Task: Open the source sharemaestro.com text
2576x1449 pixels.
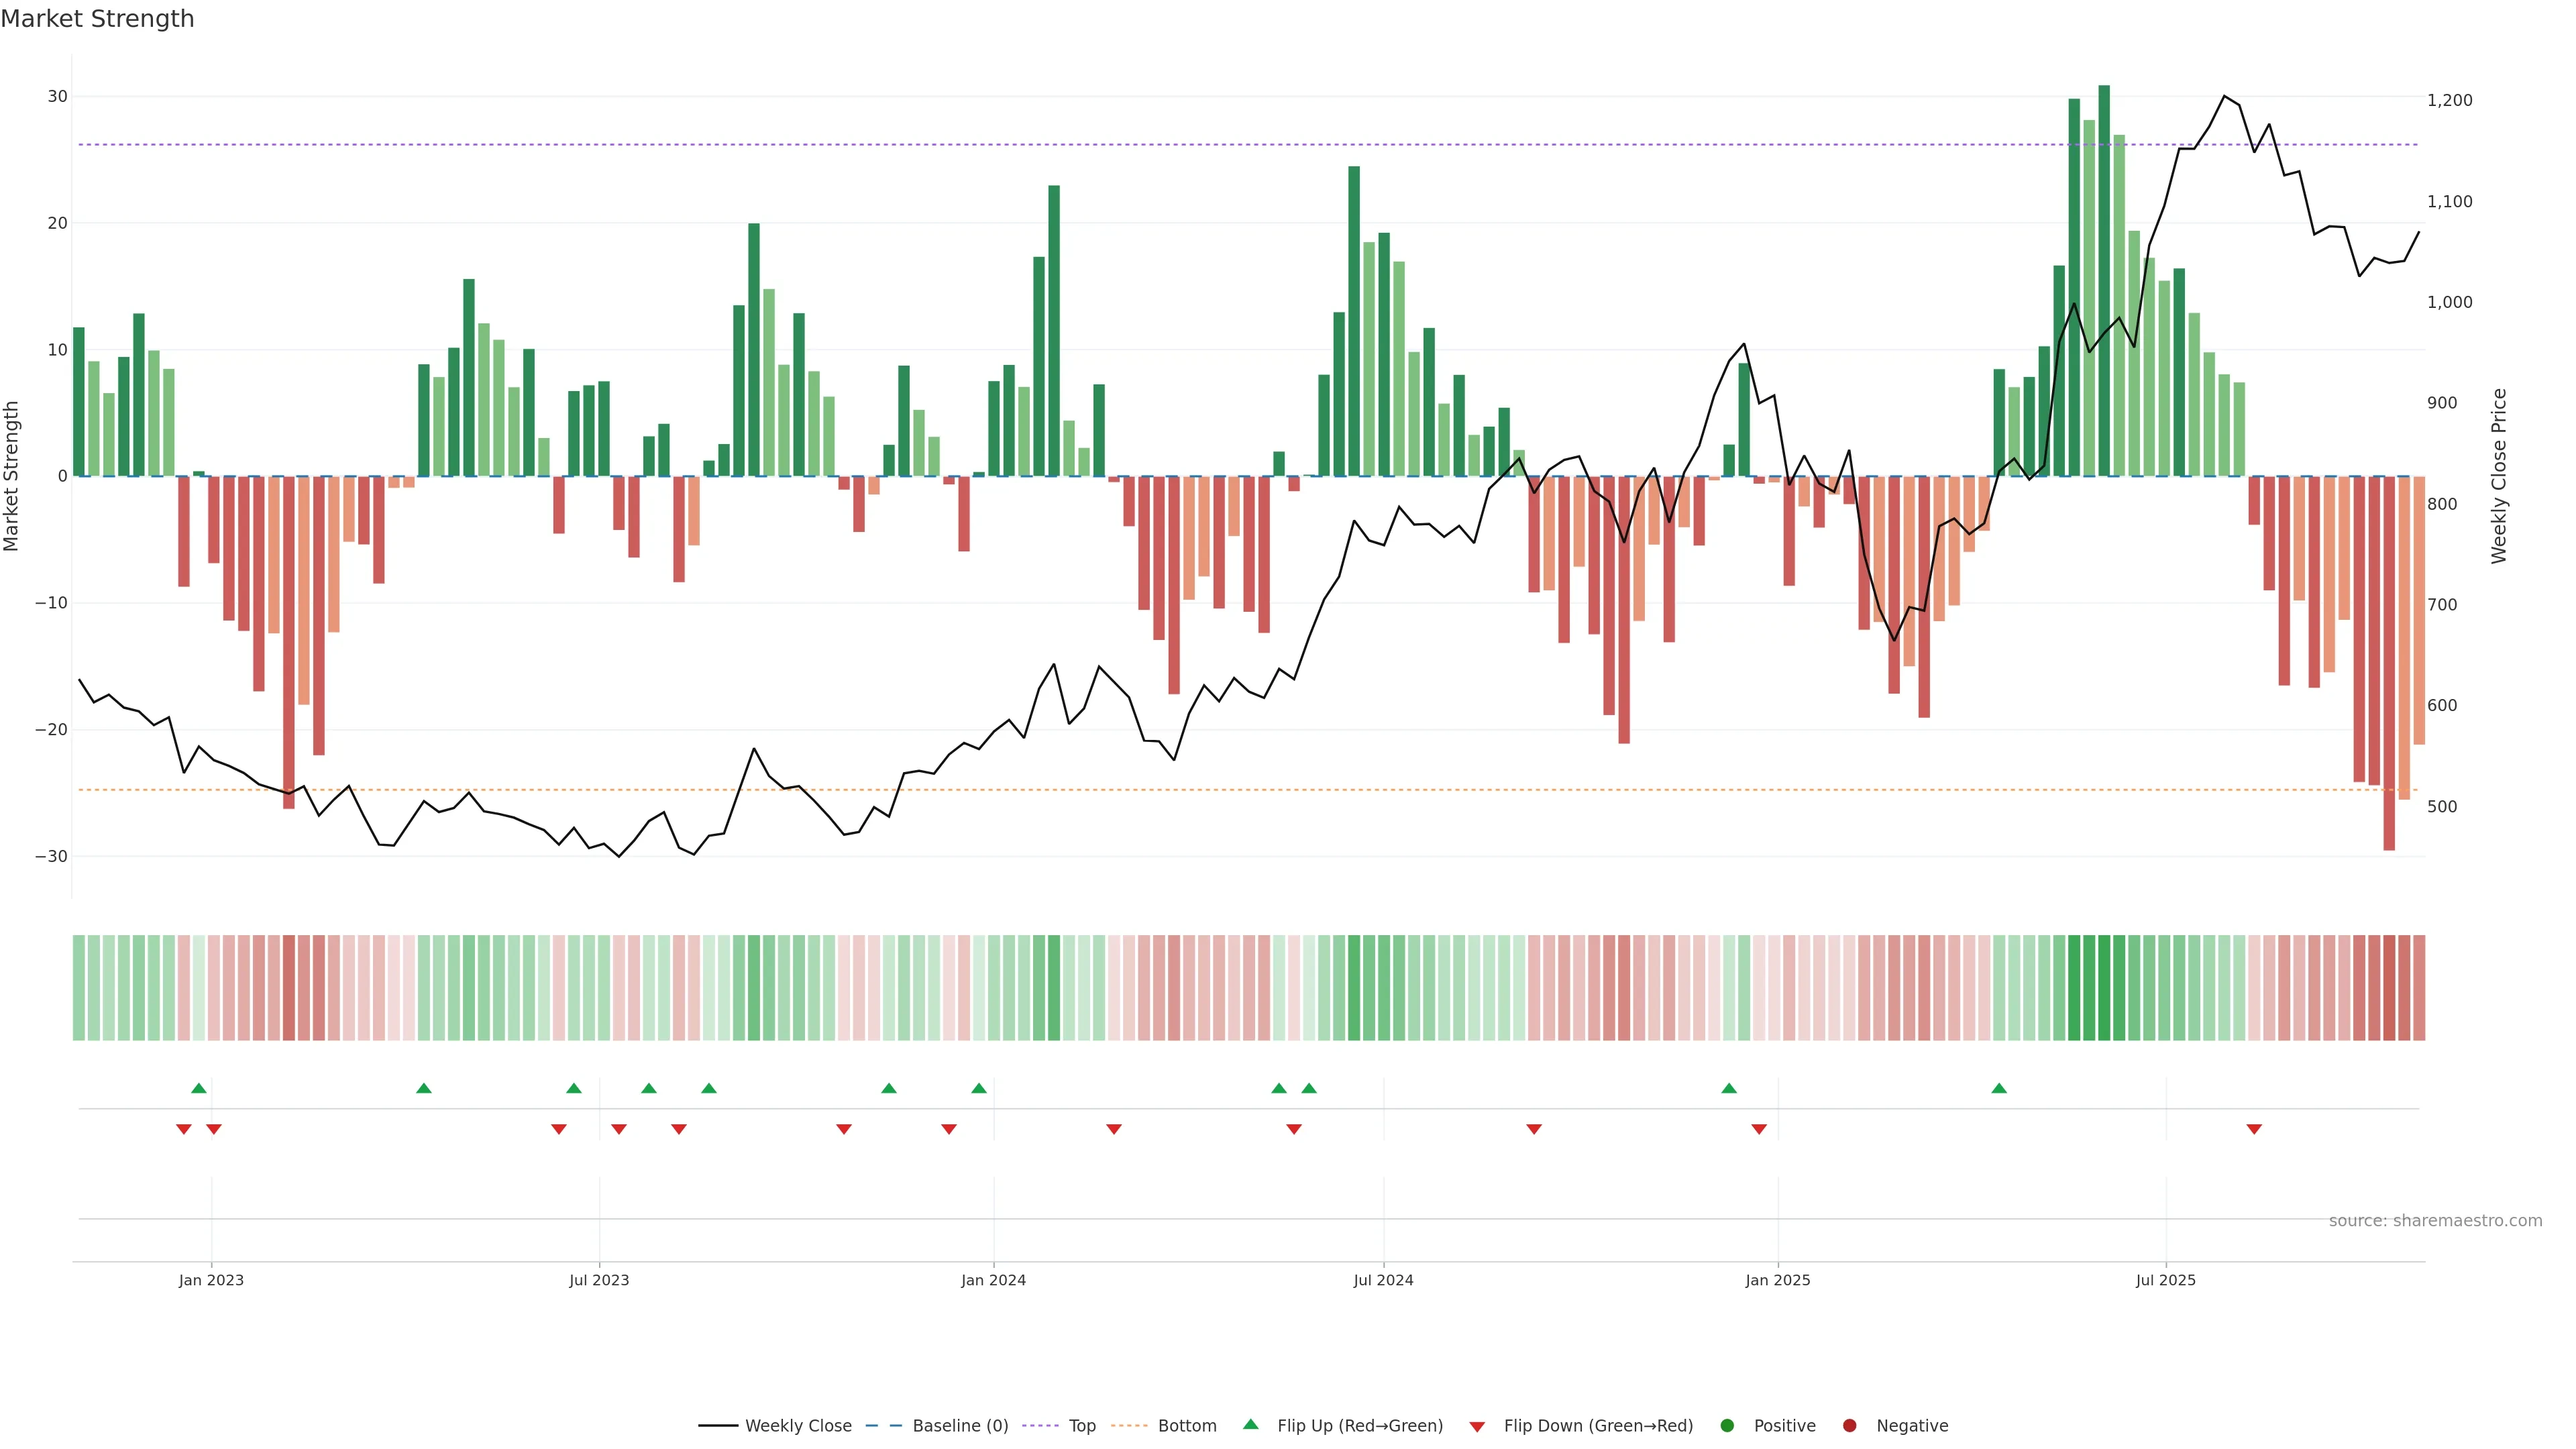Action: (x=2435, y=1220)
